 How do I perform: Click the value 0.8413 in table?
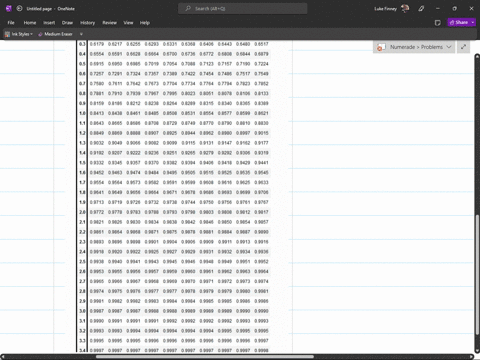coord(97,113)
